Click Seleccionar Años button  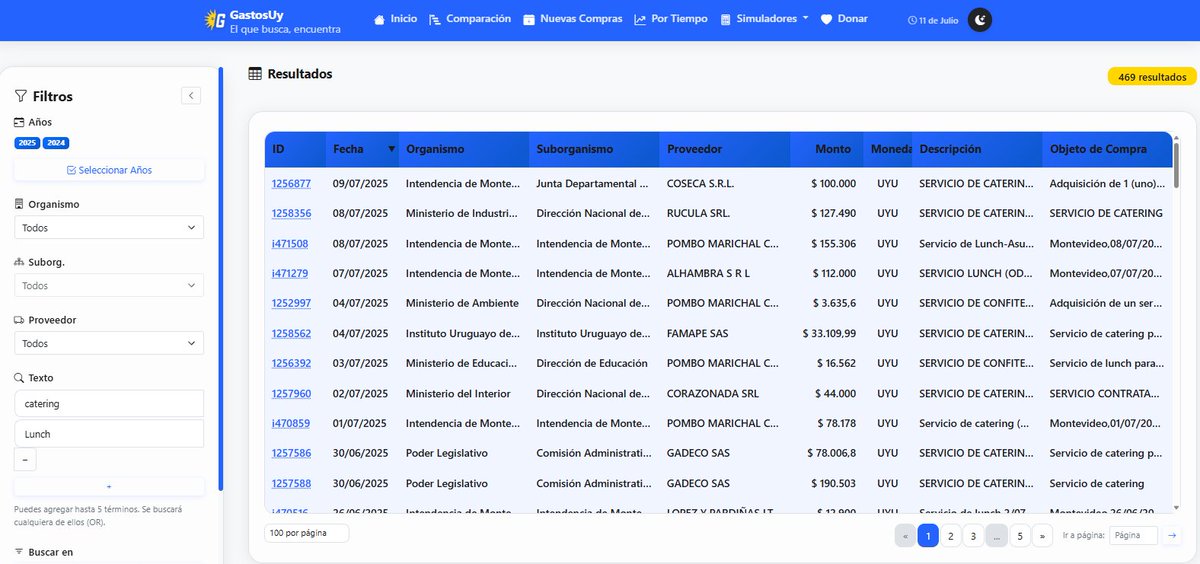[109, 170]
